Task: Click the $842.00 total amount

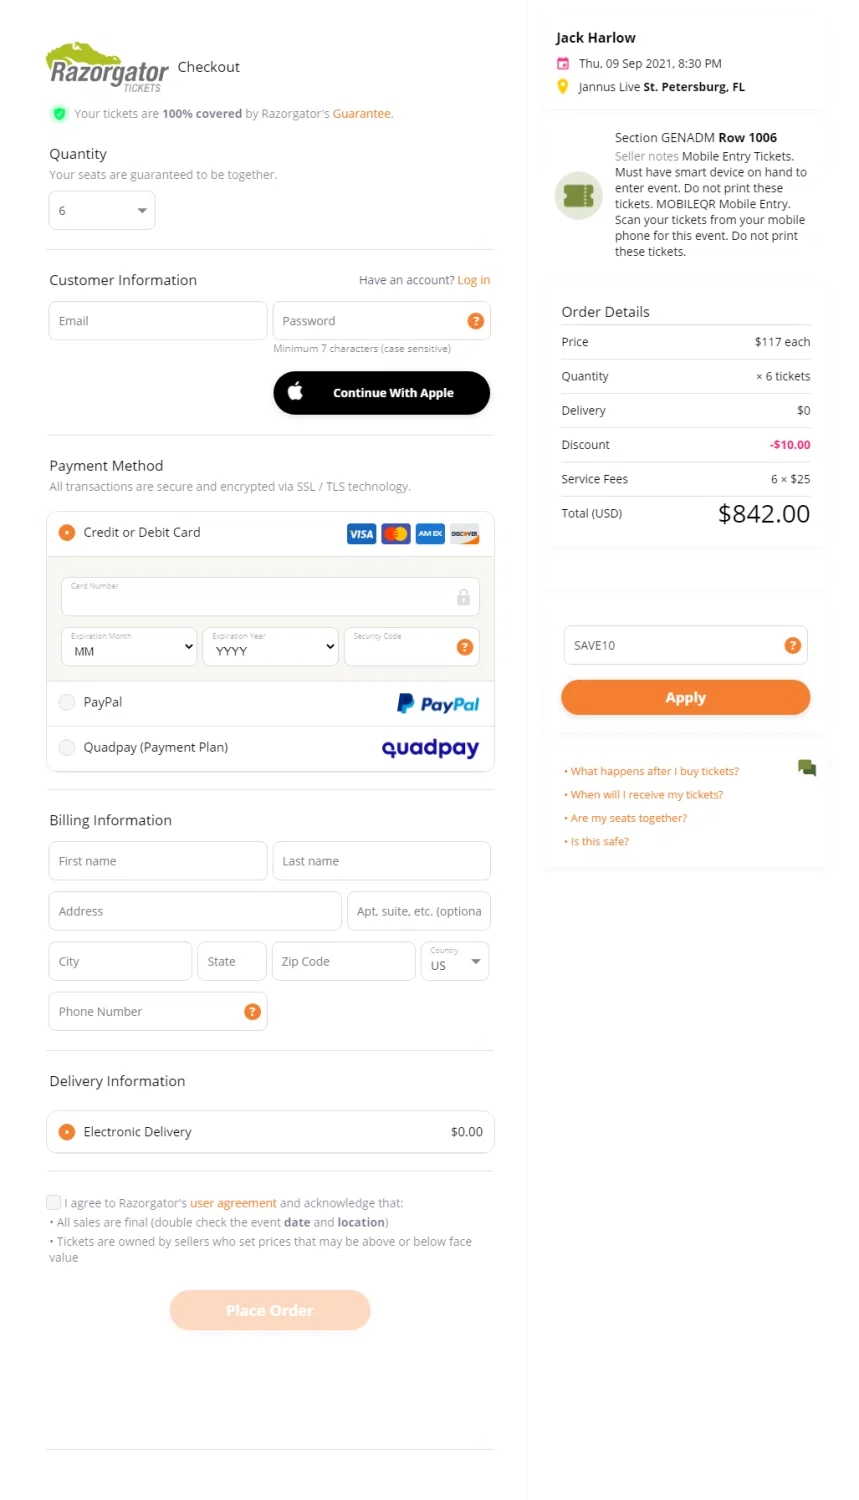Action: click(x=764, y=514)
